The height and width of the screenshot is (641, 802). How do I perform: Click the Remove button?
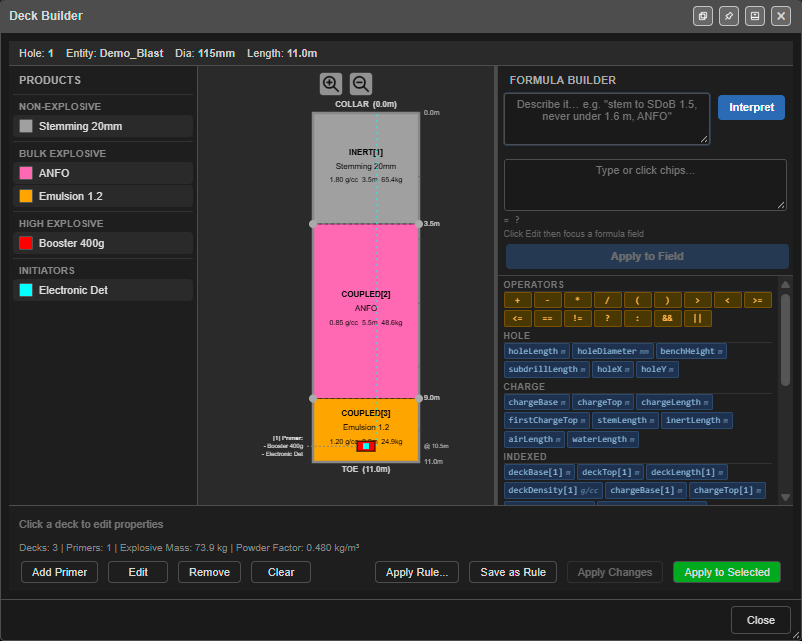209,572
